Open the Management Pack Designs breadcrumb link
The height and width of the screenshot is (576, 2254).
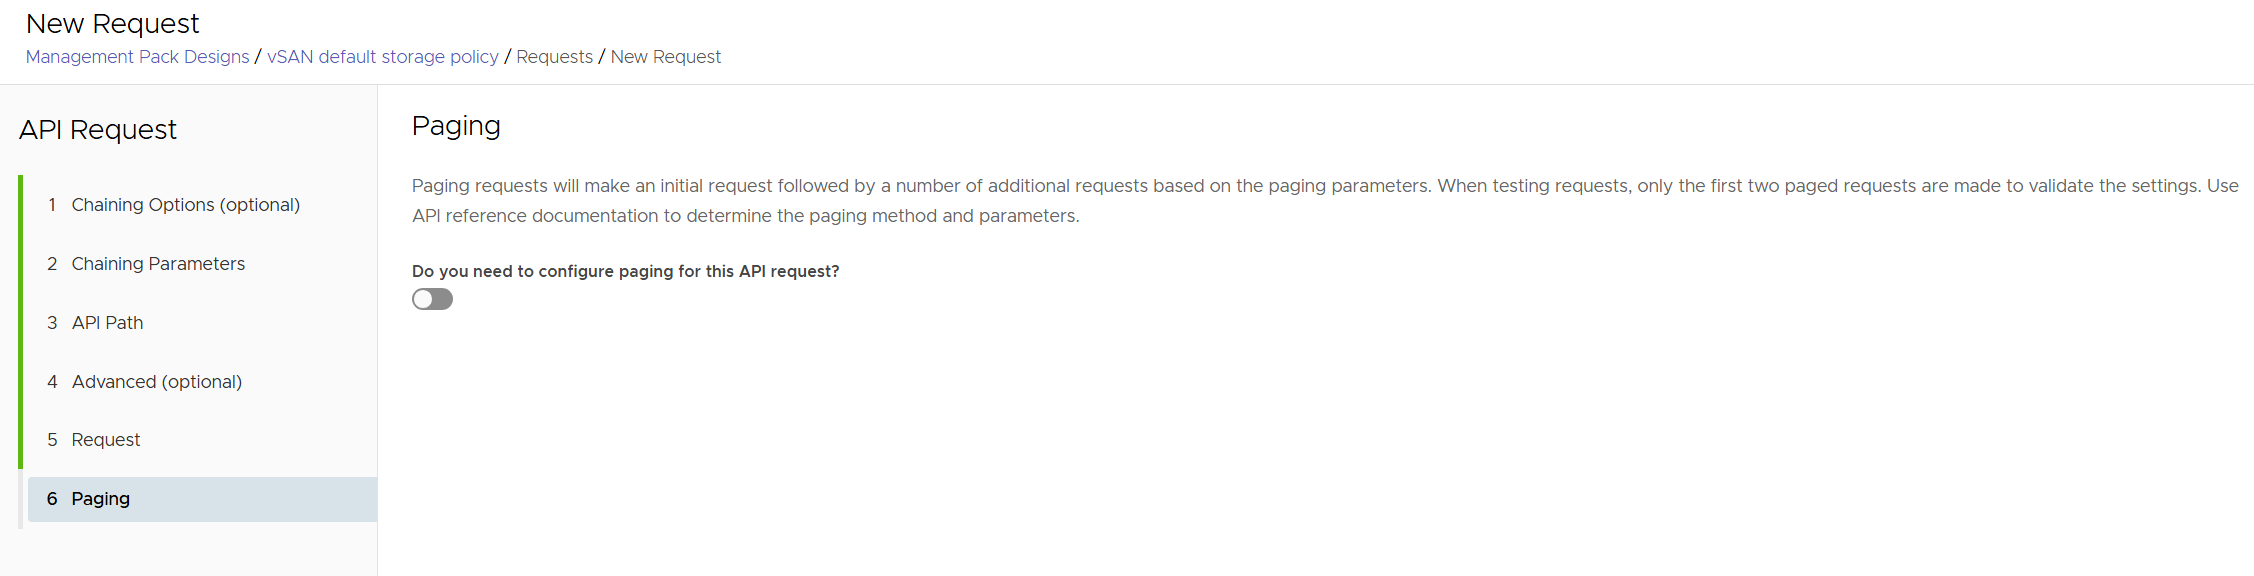(137, 57)
